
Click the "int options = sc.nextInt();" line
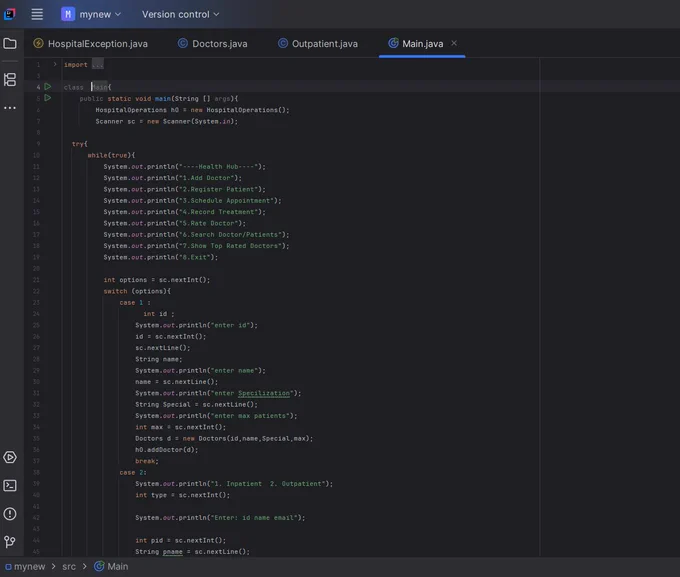[x=157, y=280]
